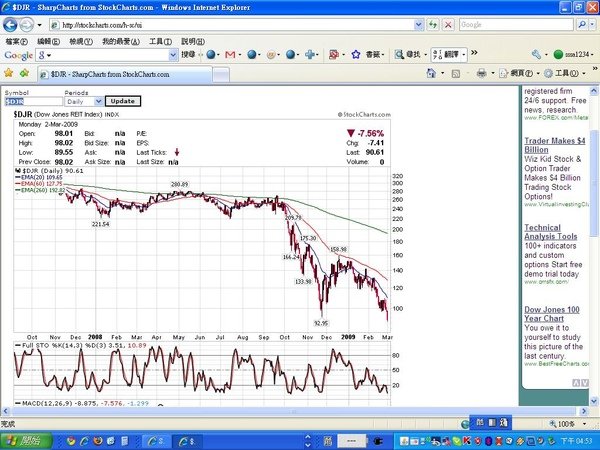The width and height of the screenshot is (600, 450).
Task: Launch Chrome from the quick launch bar
Action: point(71,441)
